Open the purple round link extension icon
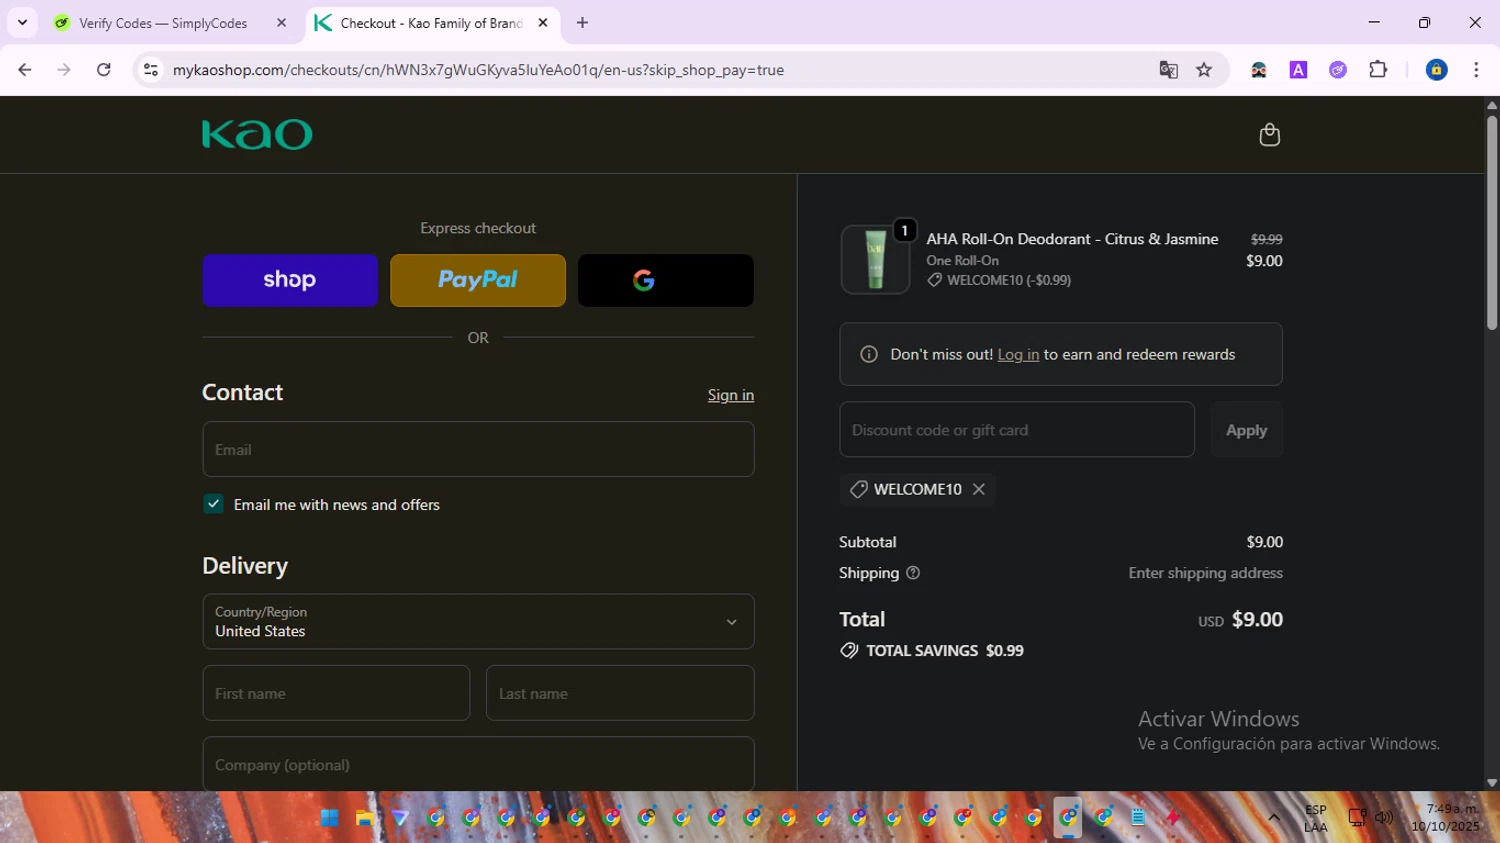The height and width of the screenshot is (843, 1500). tap(1338, 70)
